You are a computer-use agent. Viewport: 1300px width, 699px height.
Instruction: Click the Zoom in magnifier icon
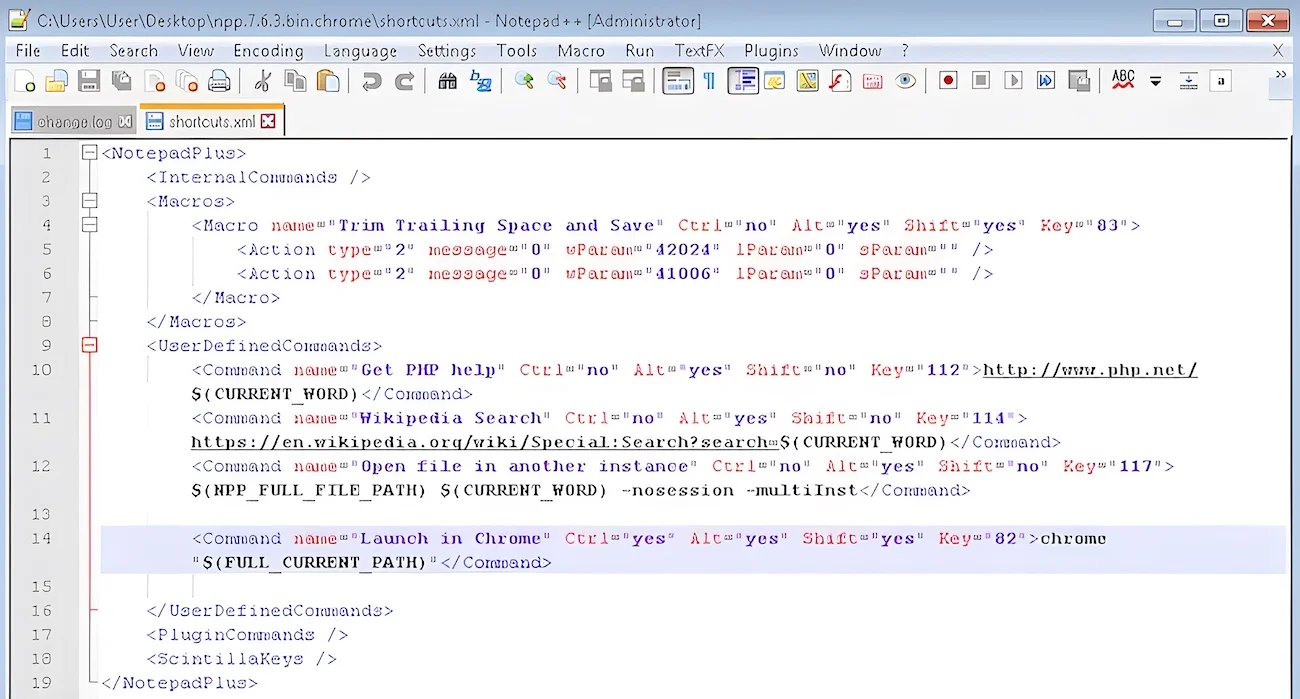pyautogui.click(x=524, y=81)
